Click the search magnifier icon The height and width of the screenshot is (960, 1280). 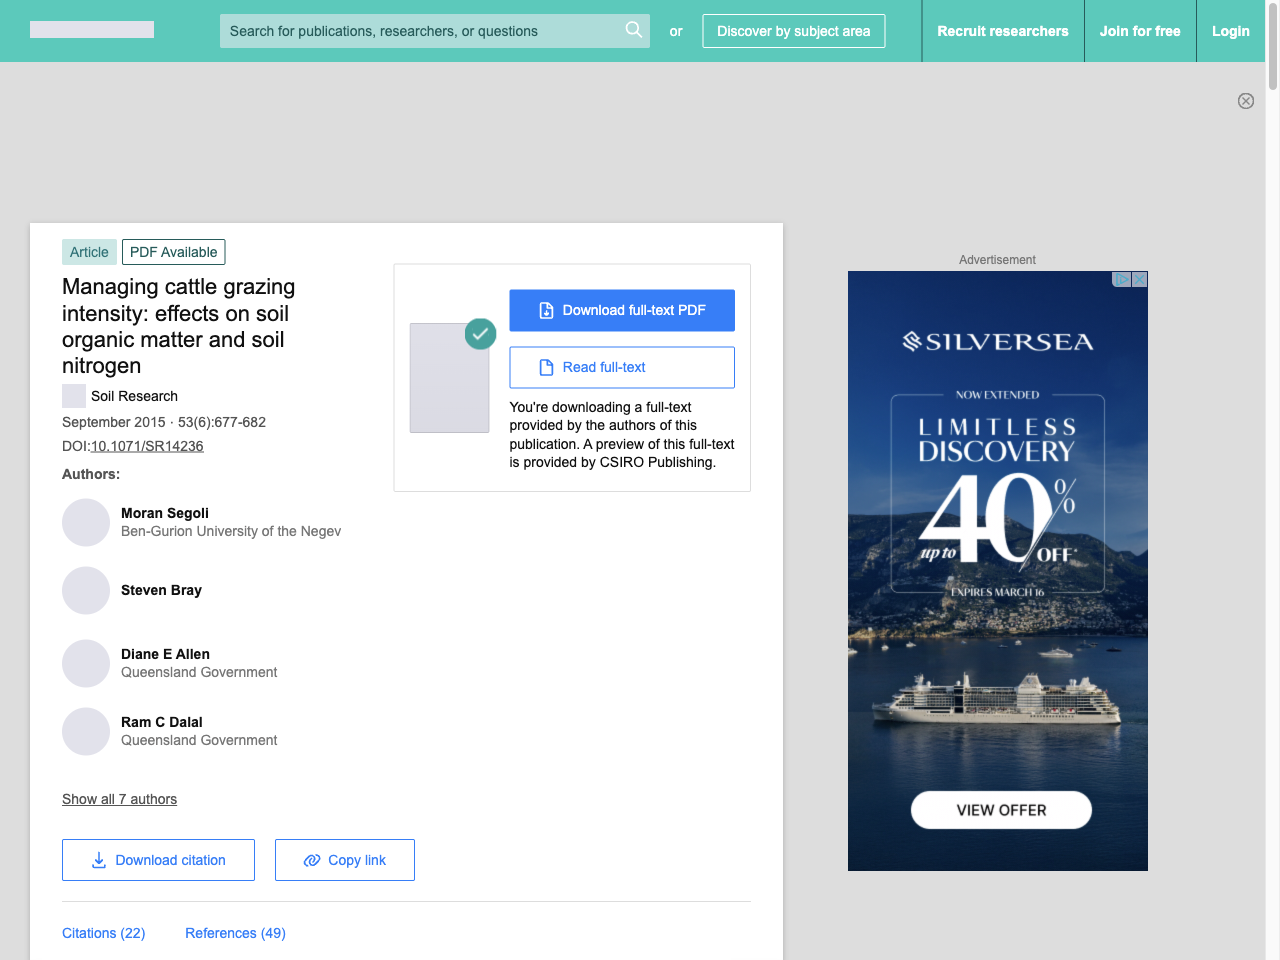click(x=633, y=30)
